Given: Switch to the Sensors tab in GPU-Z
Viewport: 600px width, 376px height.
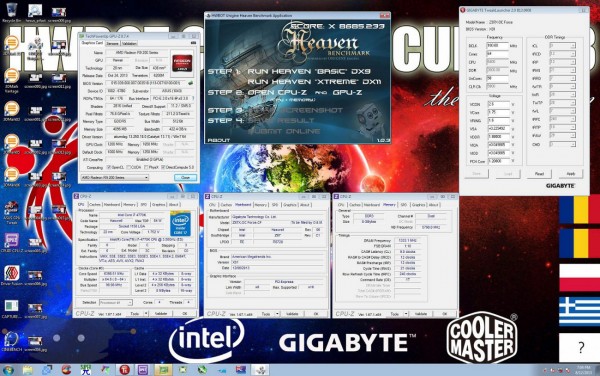Looking at the screenshot, I should [x=112, y=43].
